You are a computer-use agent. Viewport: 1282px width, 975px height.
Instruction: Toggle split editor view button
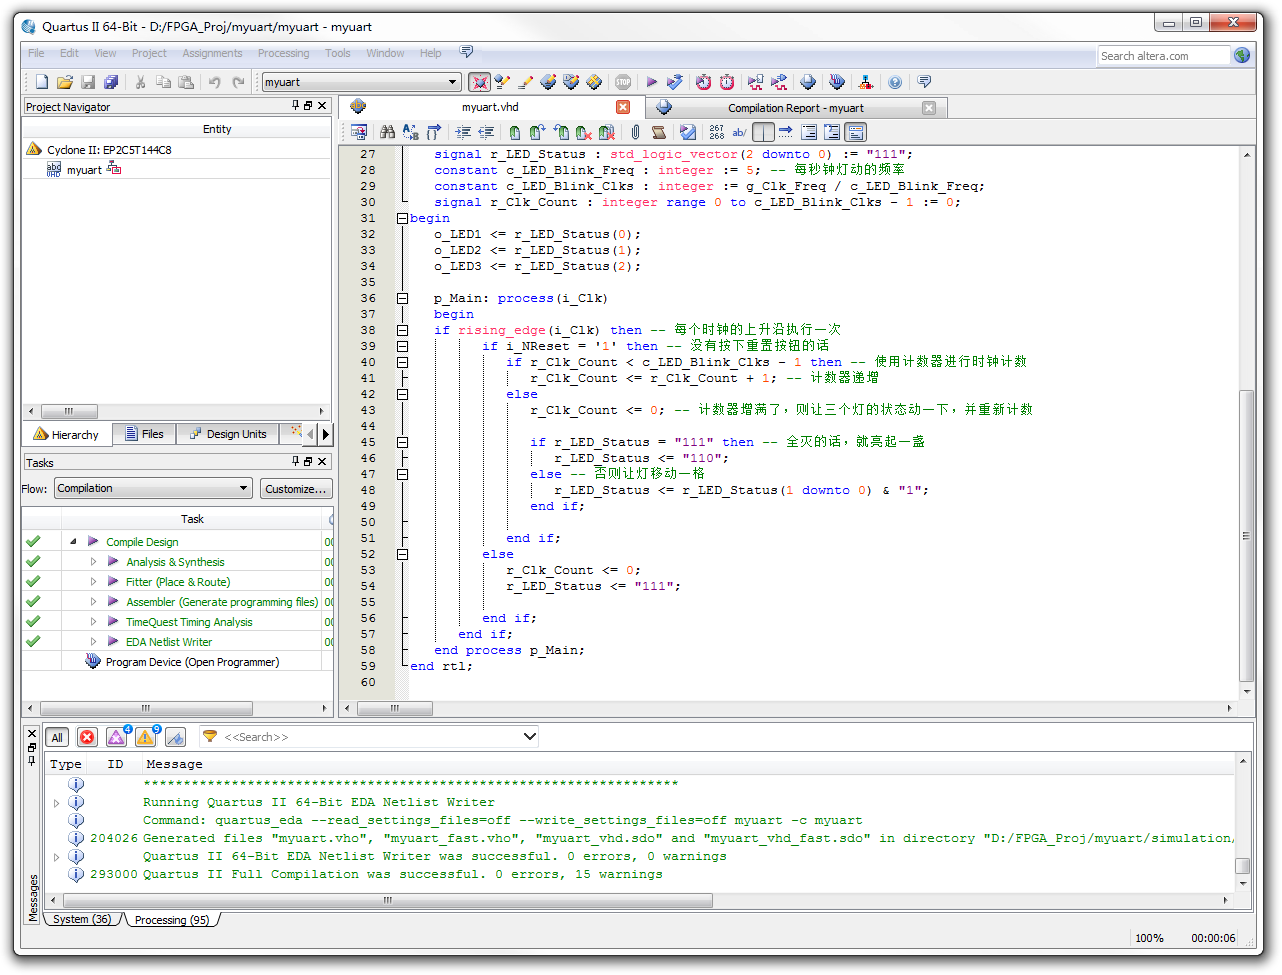tap(763, 132)
